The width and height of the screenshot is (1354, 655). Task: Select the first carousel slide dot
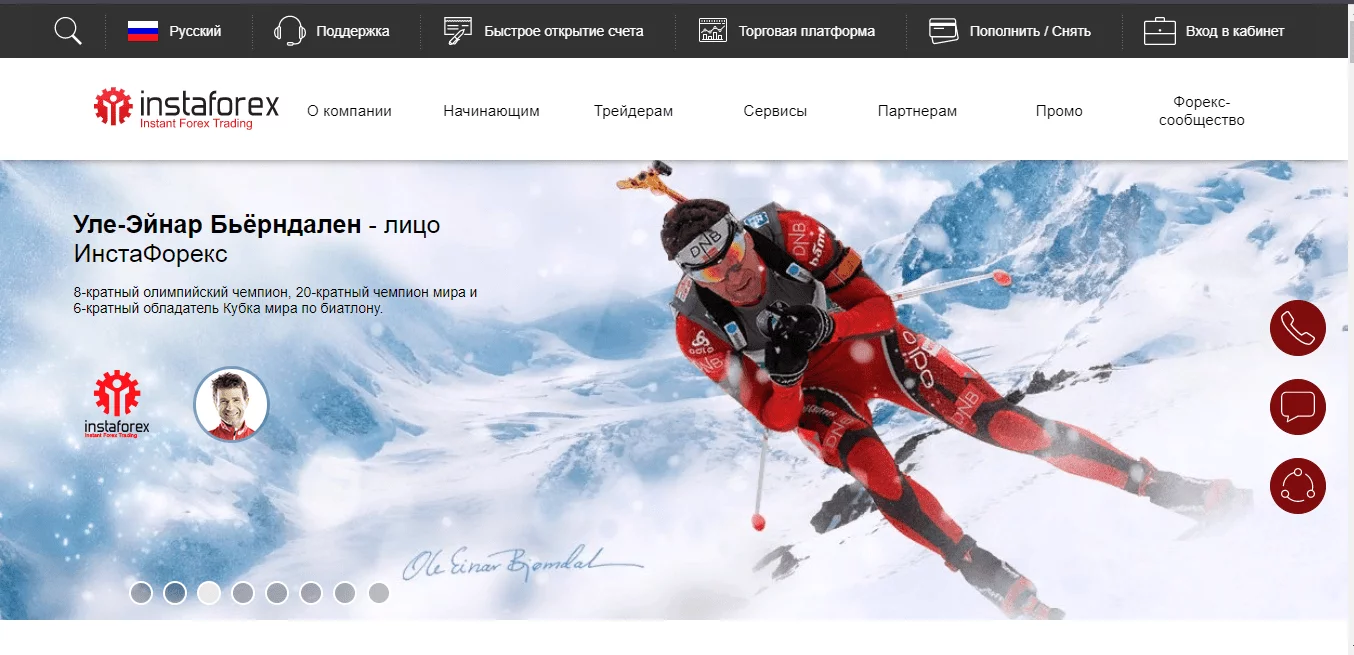[141, 593]
